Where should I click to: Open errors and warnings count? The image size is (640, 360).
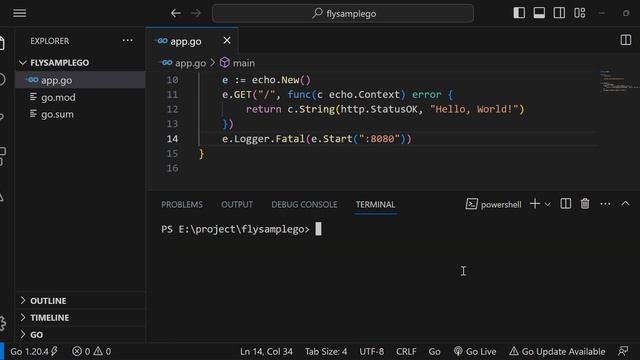click(x=91, y=351)
